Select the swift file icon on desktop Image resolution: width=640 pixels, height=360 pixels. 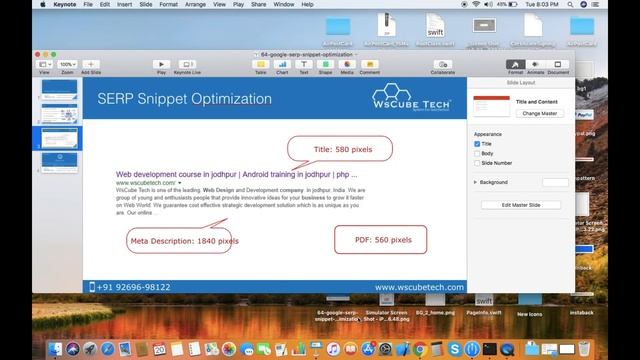click(435, 25)
